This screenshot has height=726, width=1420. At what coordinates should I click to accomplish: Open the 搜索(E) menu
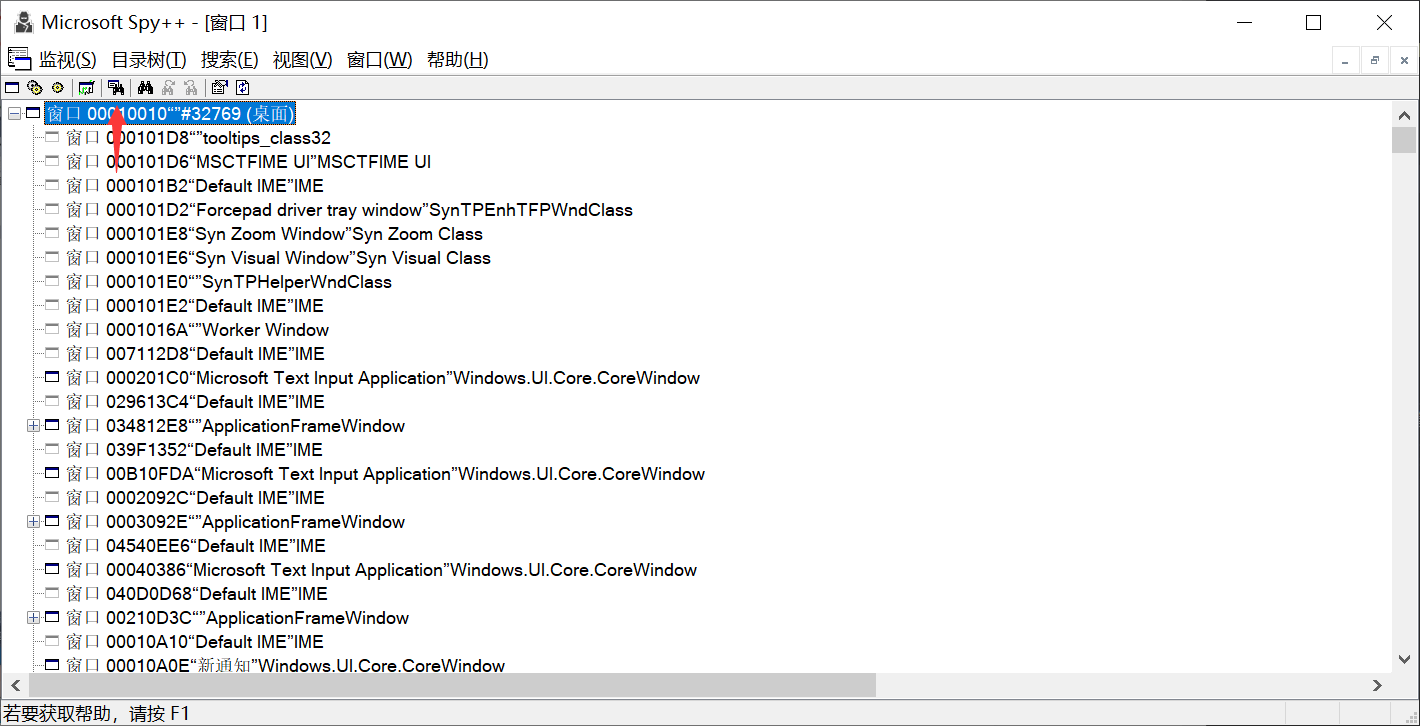tap(230, 60)
